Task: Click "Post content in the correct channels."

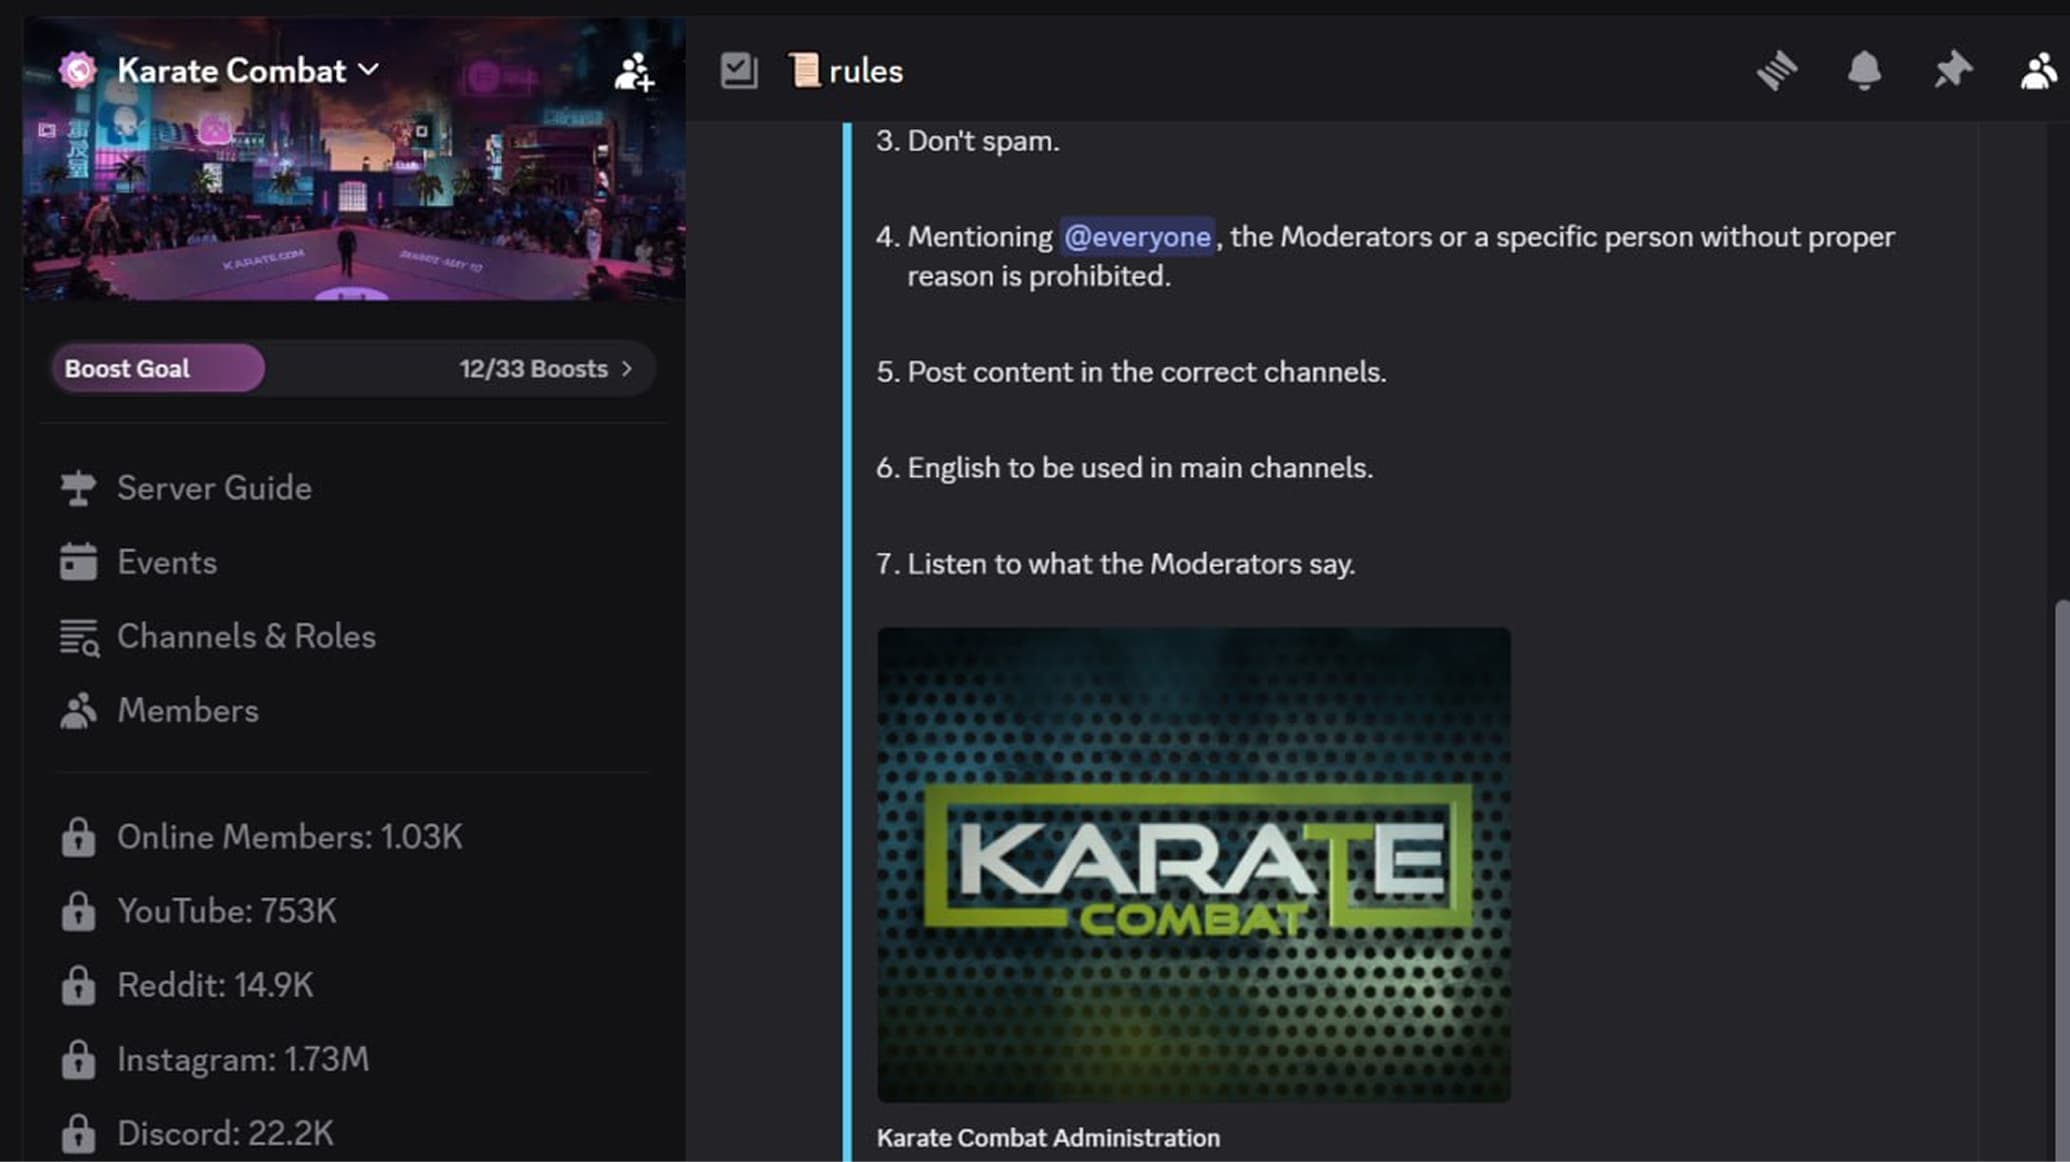Action: coord(1147,372)
